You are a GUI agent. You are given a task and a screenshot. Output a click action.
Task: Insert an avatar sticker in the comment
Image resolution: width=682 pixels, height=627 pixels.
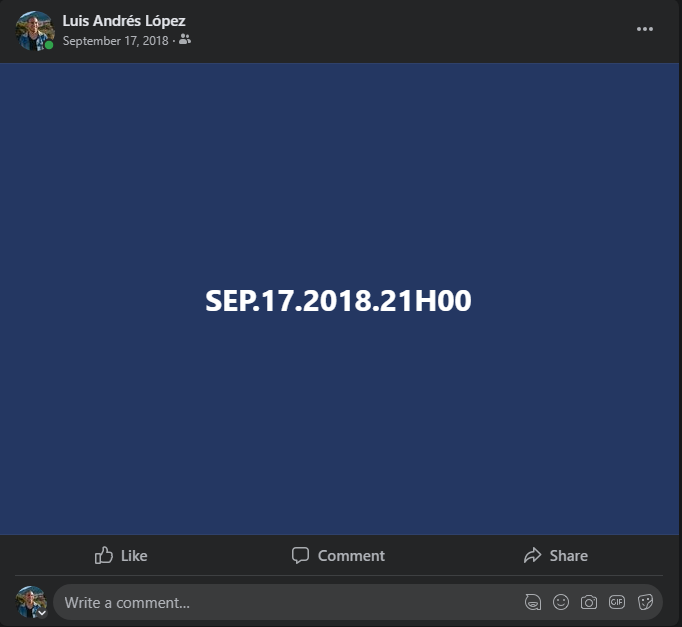coord(533,602)
